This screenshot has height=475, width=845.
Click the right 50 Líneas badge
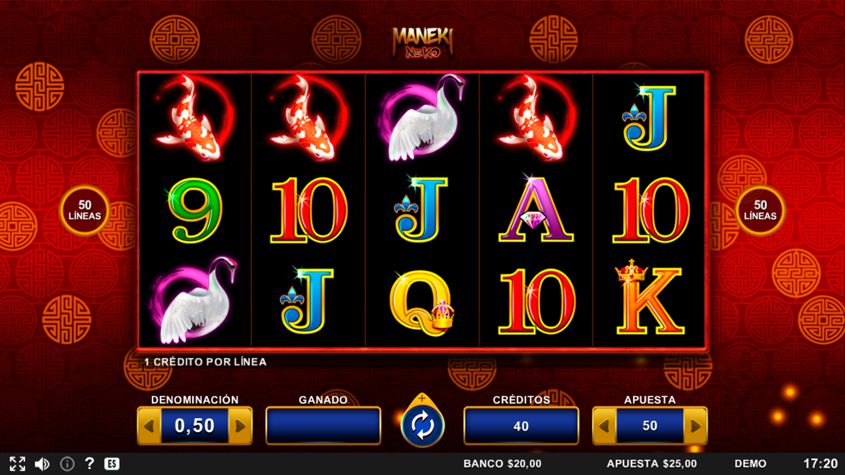point(760,210)
